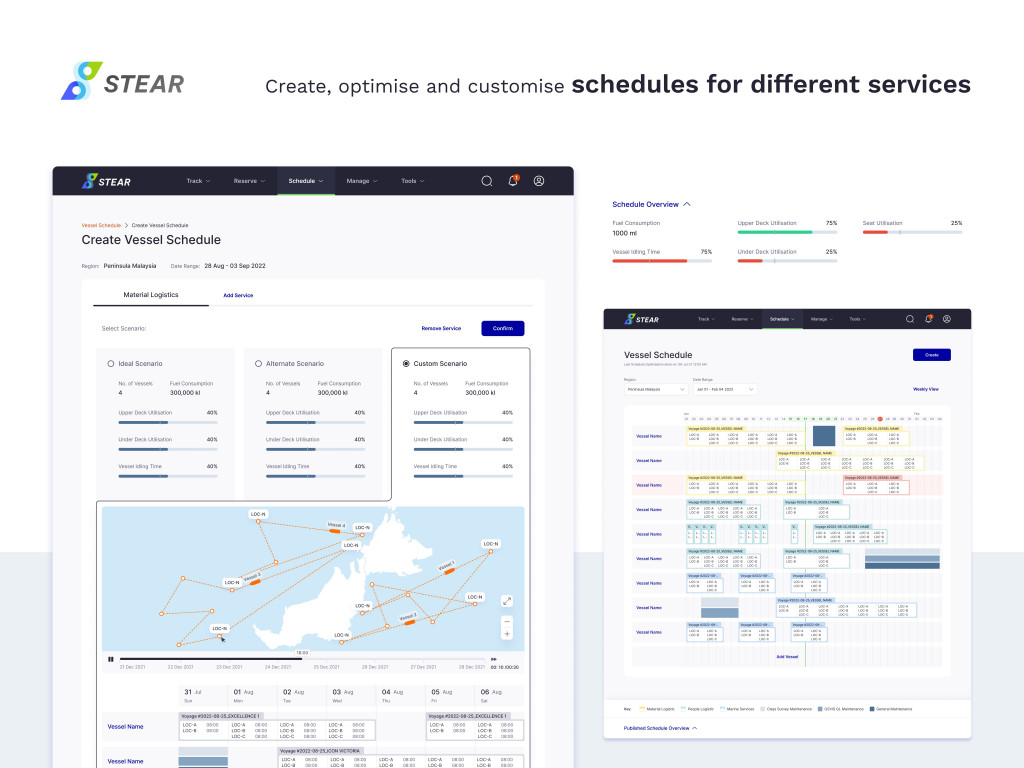Open the search icon in the navigation bar

[x=486, y=180]
